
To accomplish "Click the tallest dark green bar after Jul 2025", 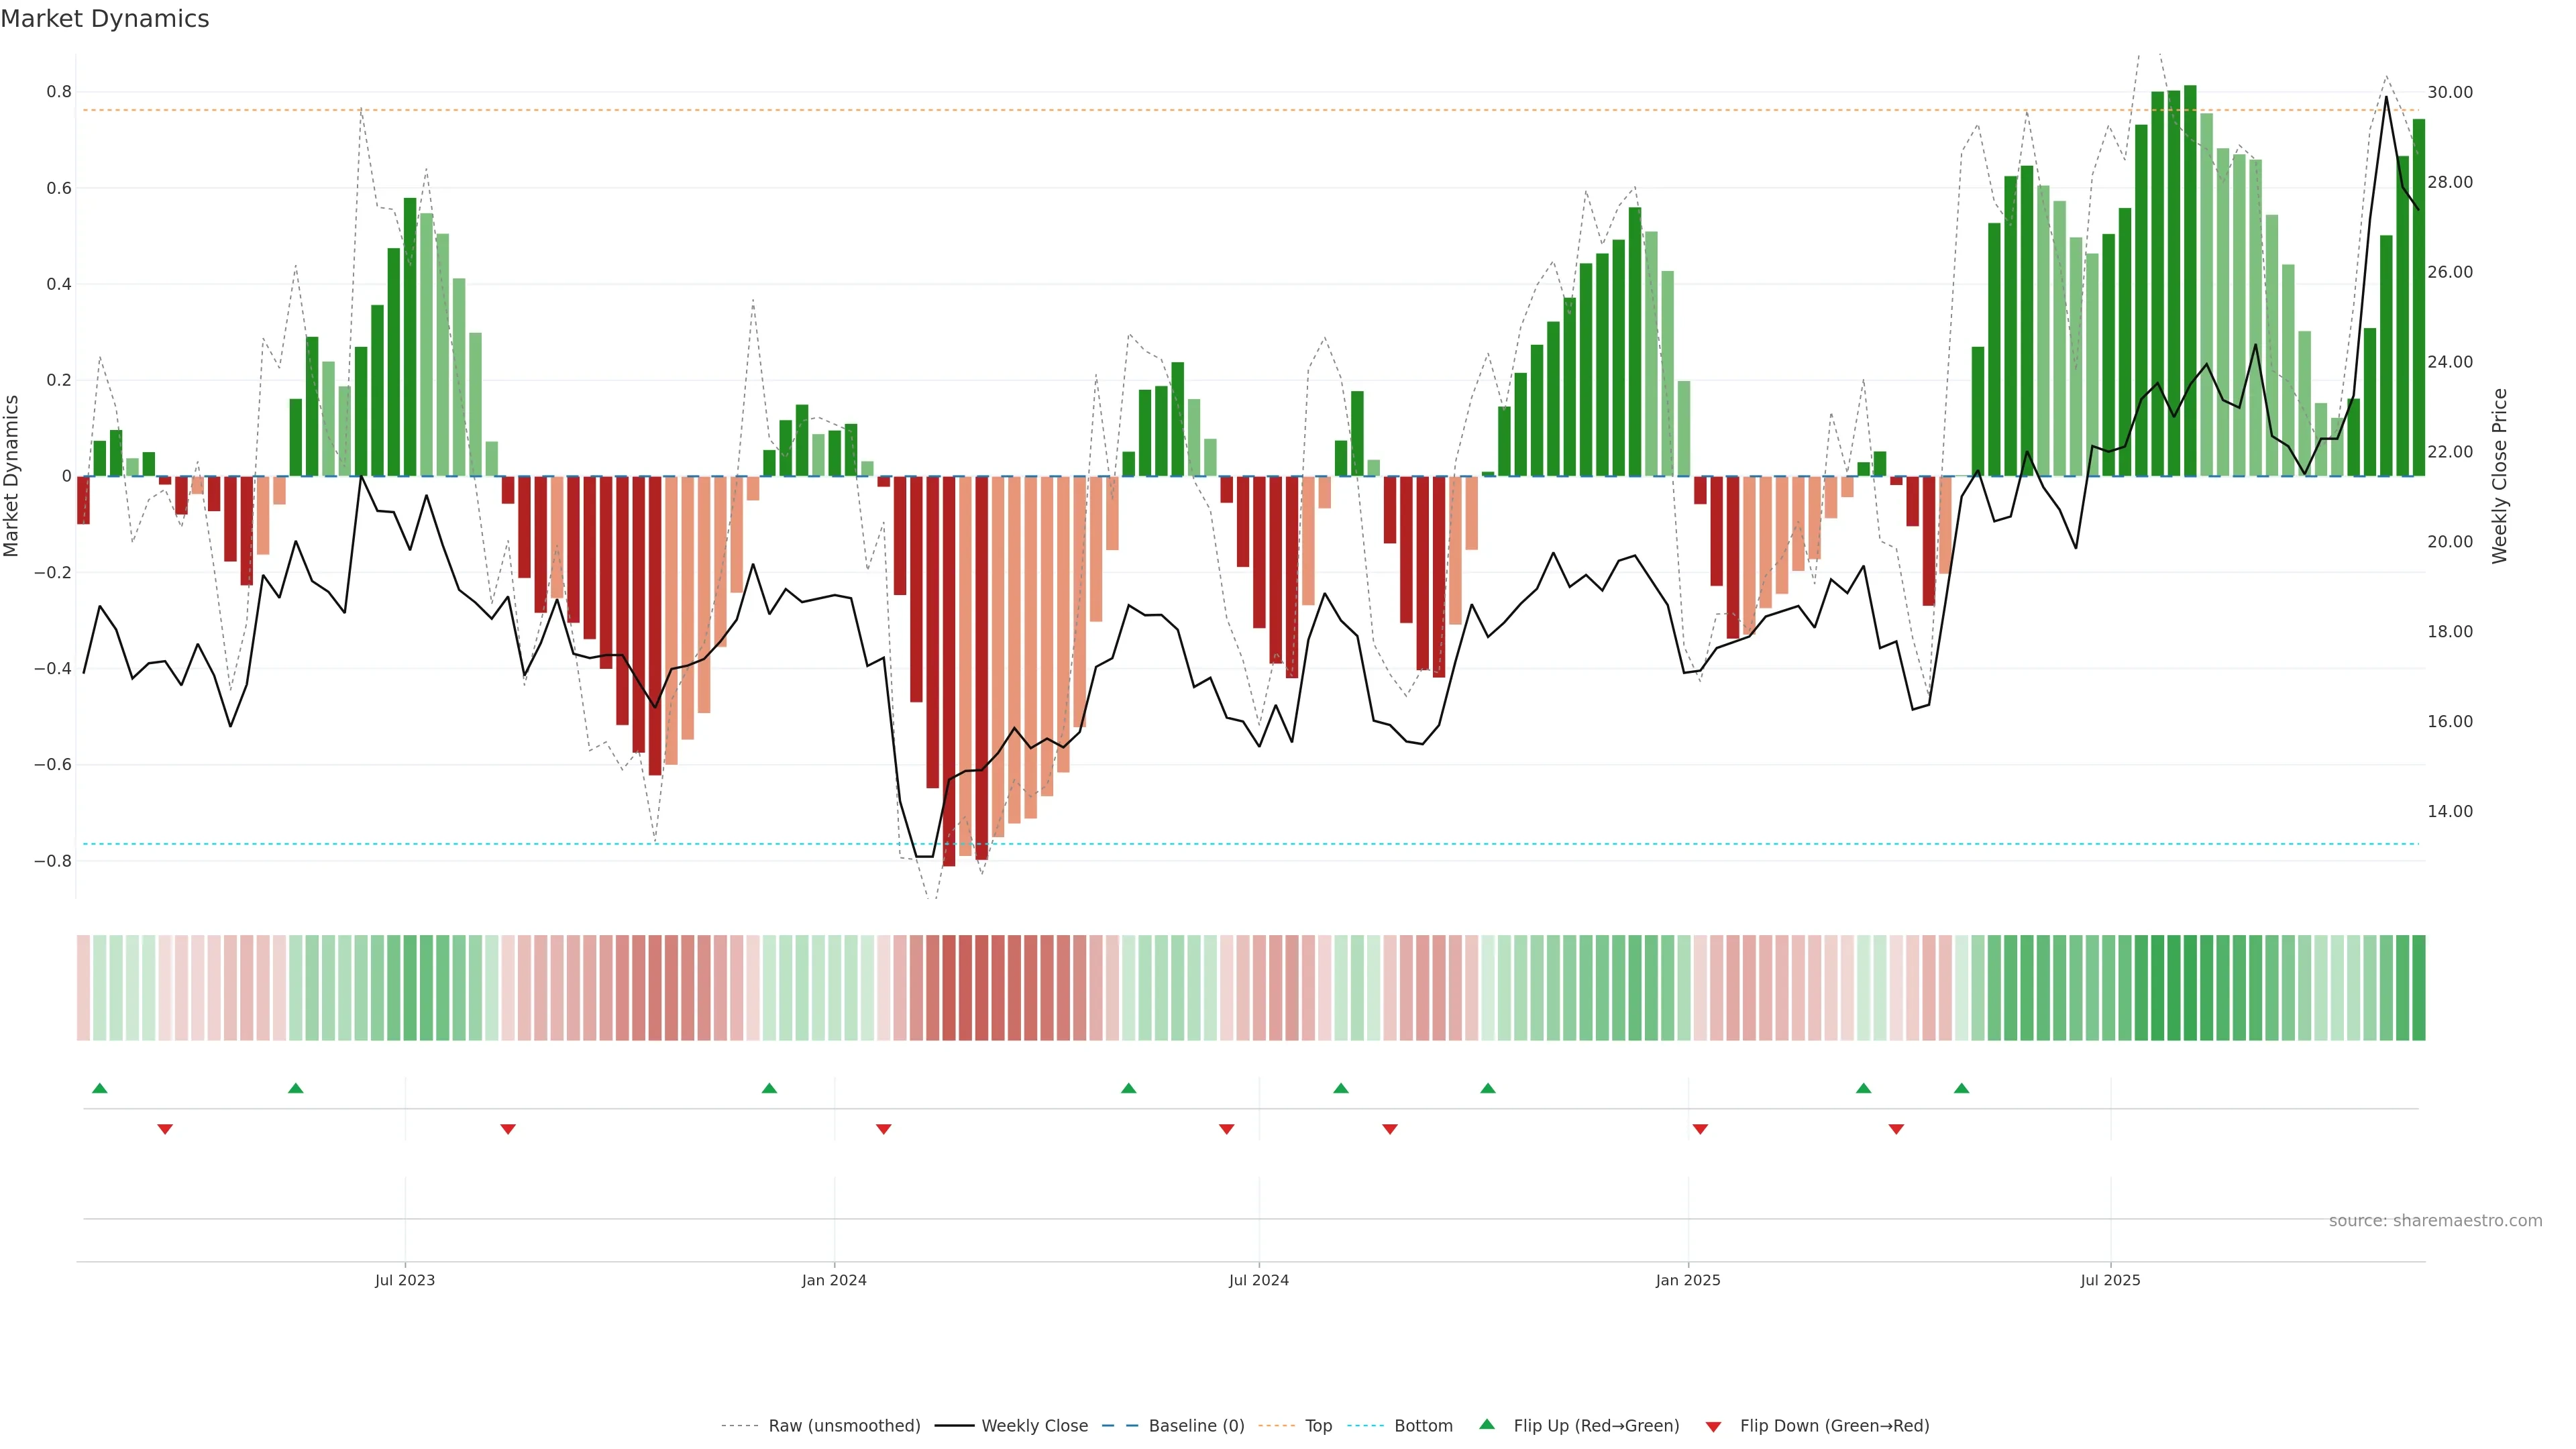I will (x=2190, y=280).
